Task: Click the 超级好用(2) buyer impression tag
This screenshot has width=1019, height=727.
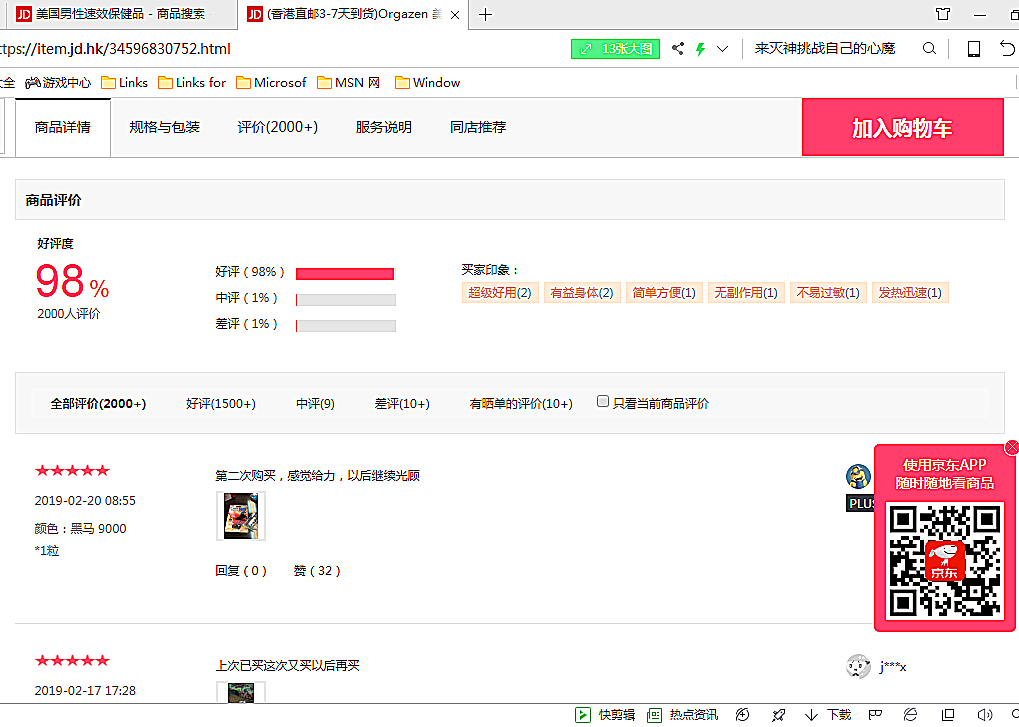Action: point(500,293)
